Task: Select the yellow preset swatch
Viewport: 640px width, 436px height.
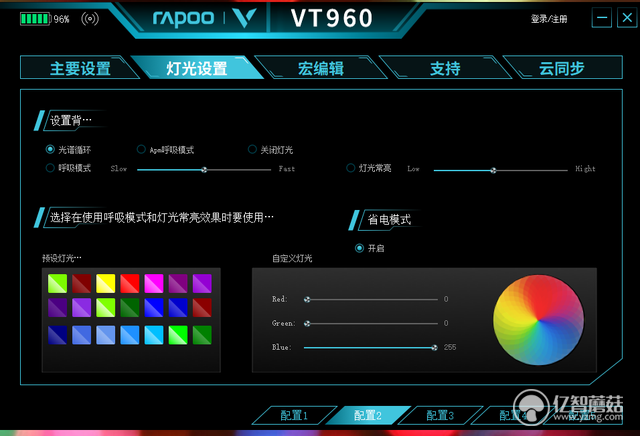Action: click(106, 283)
